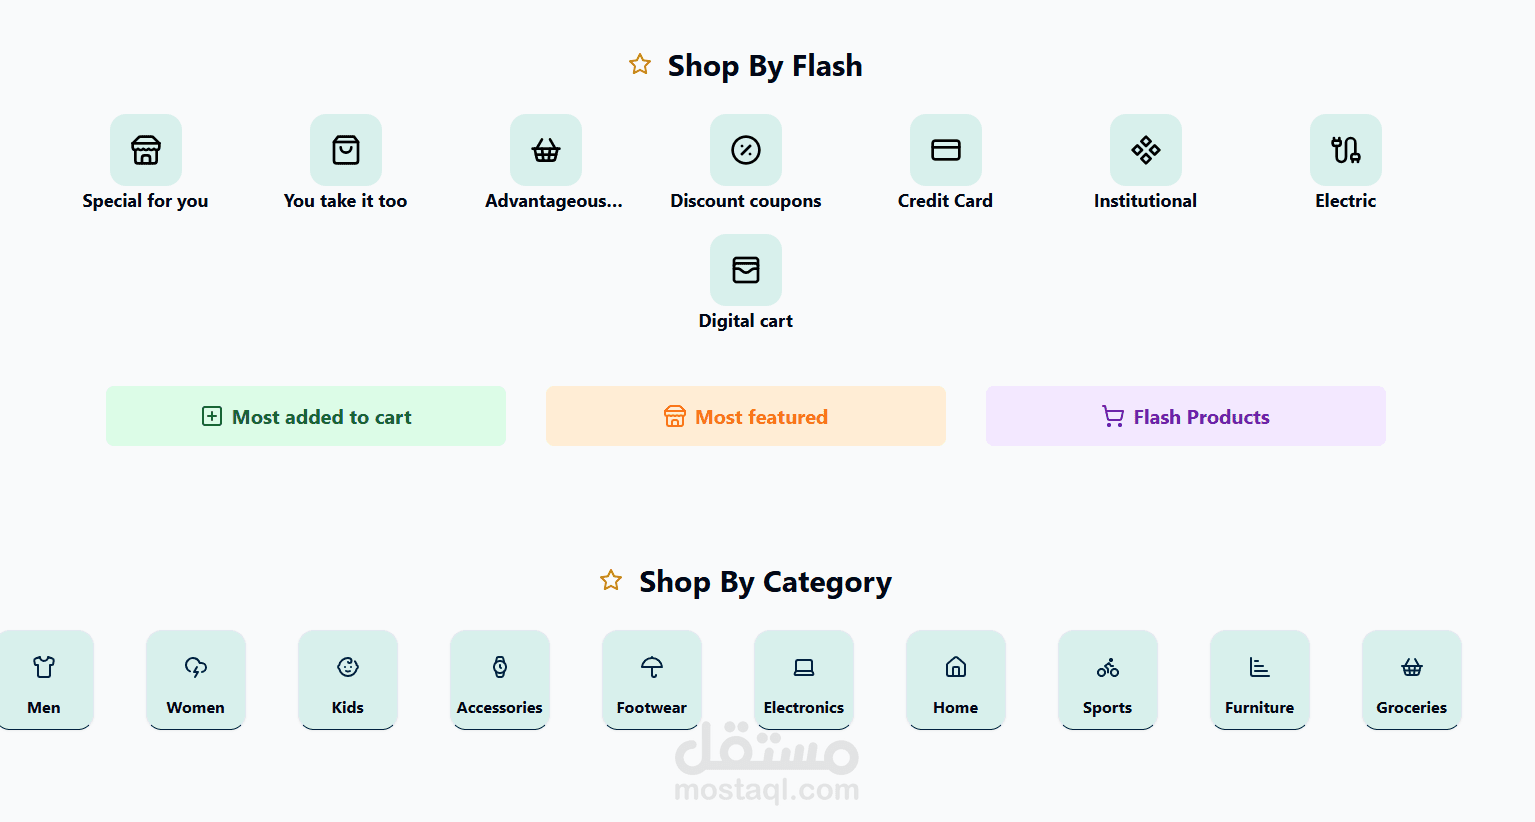Click the Digital cart wallet icon
The width and height of the screenshot is (1535, 822).
[x=746, y=270]
